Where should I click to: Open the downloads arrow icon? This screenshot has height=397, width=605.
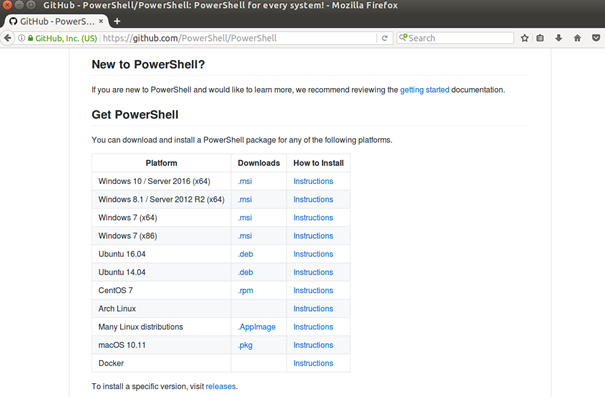(x=558, y=38)
